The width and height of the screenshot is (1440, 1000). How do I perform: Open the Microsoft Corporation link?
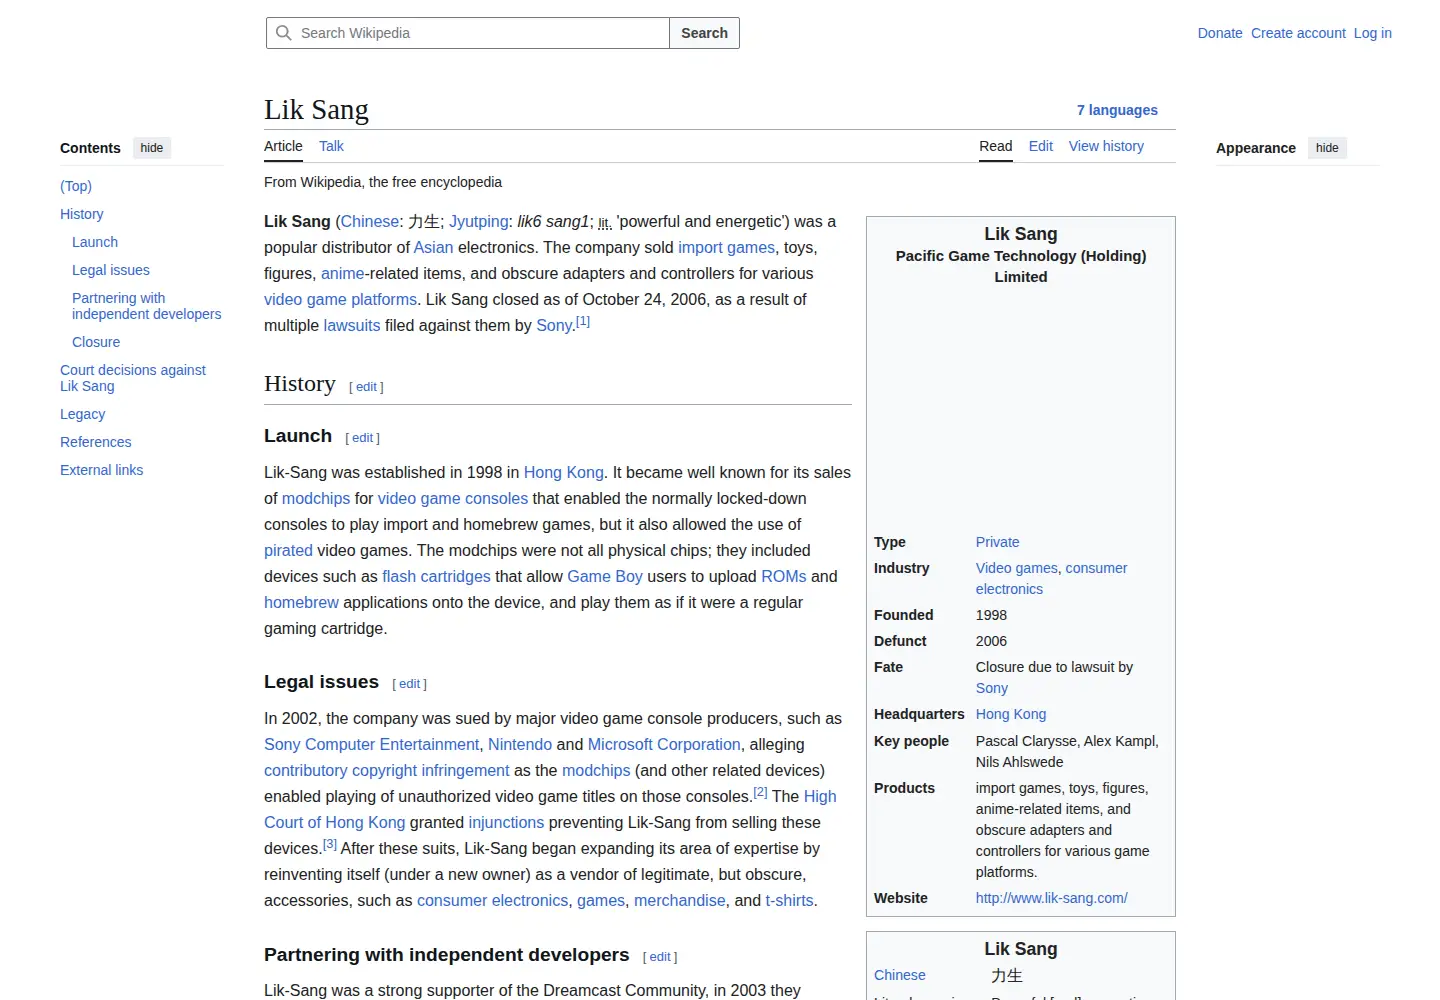(x=664, y=744)
